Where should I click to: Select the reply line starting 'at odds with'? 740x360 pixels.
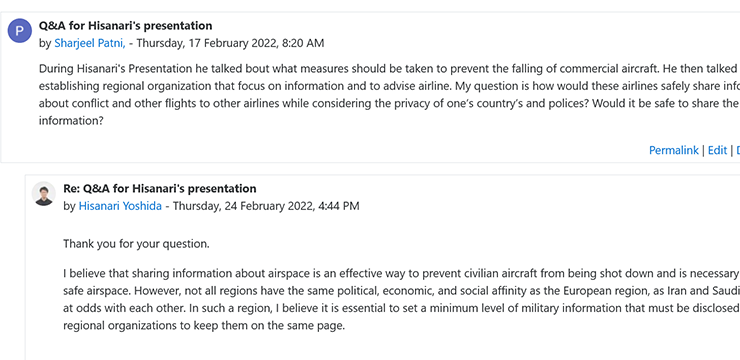(x=402, y=308)
